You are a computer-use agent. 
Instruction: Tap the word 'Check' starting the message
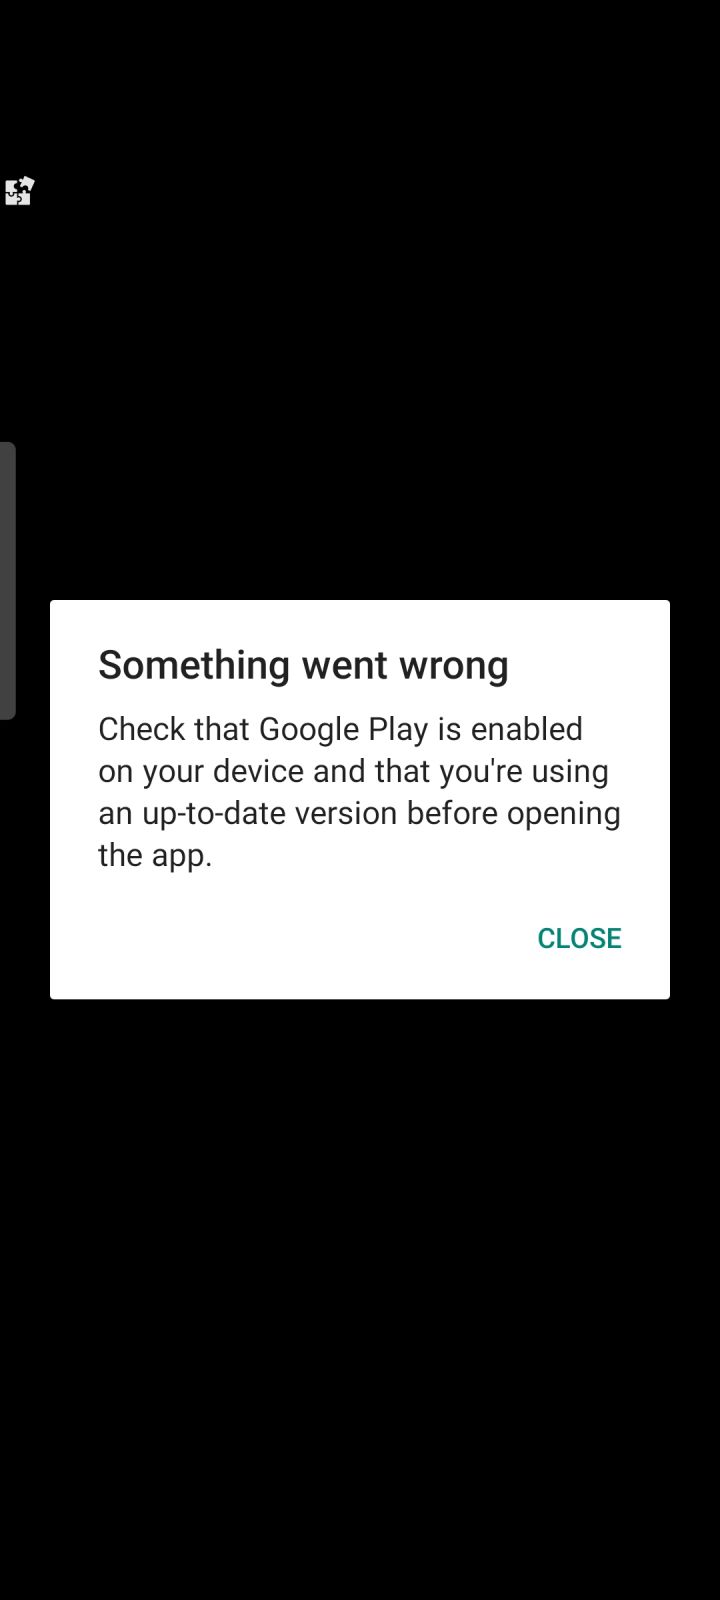(x=142, y=729)
